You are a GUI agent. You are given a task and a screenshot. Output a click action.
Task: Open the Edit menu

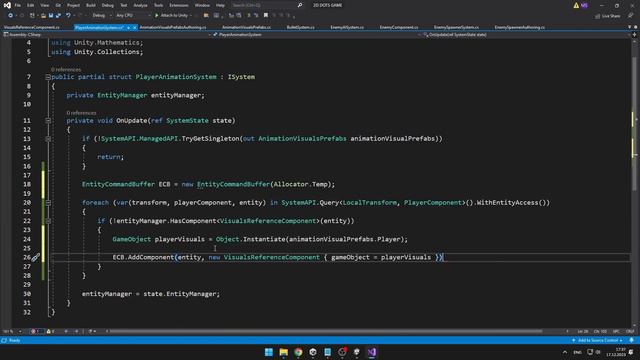coord(31,5)
